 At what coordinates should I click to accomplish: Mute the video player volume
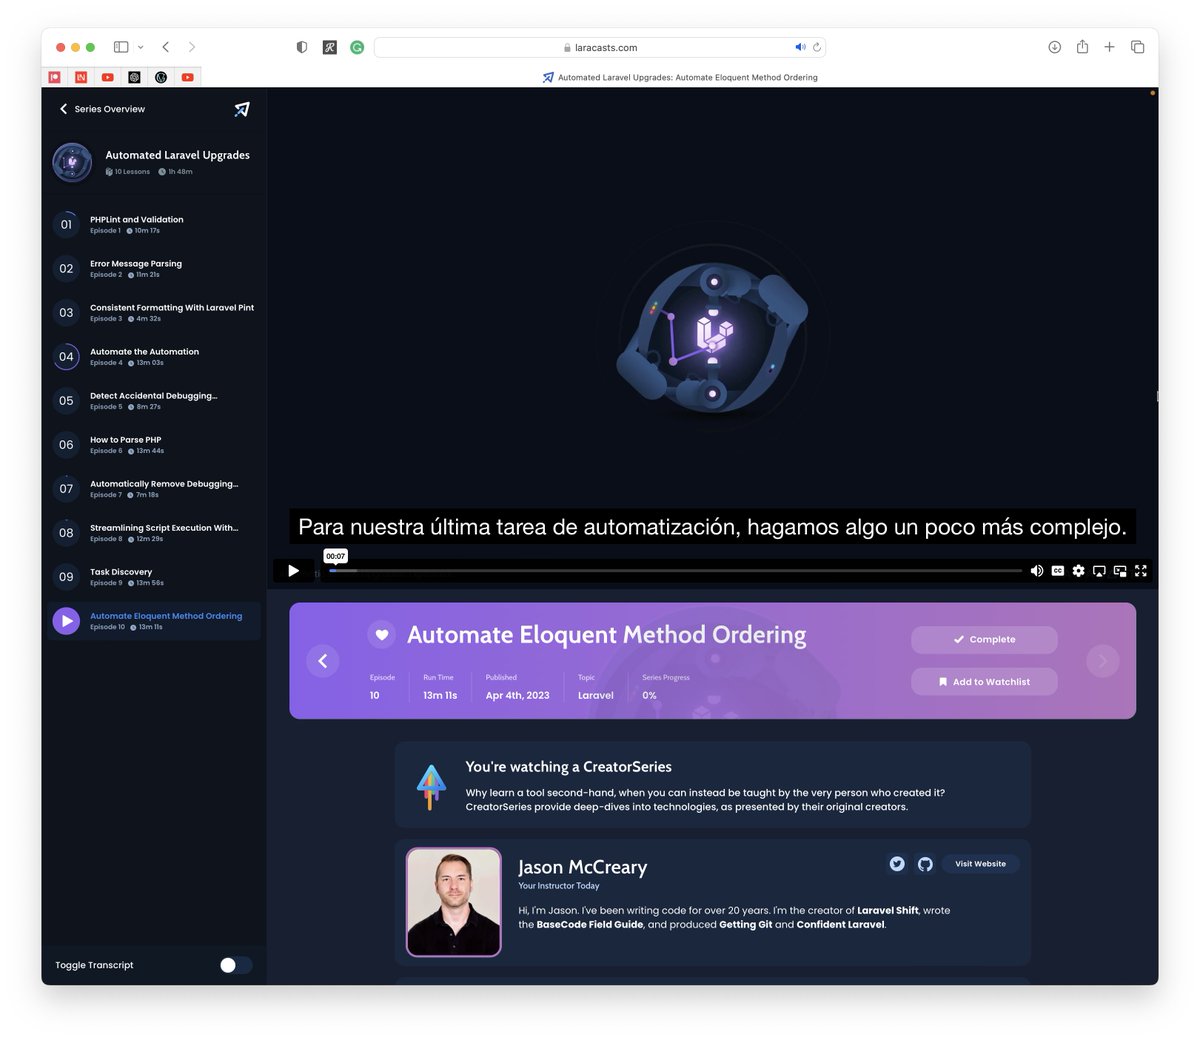(x=1037, y=571)
